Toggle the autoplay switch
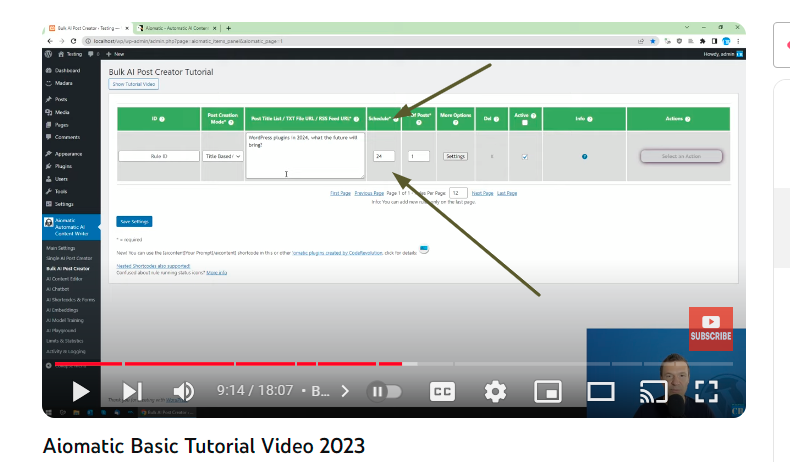 click(x=386, y=391)
